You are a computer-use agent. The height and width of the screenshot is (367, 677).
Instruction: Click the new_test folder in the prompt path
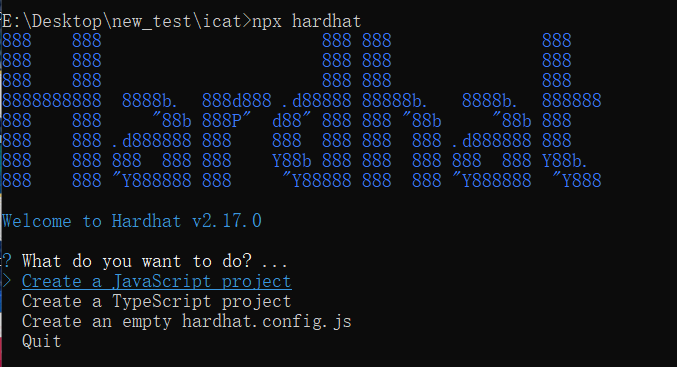coord(152,22)
